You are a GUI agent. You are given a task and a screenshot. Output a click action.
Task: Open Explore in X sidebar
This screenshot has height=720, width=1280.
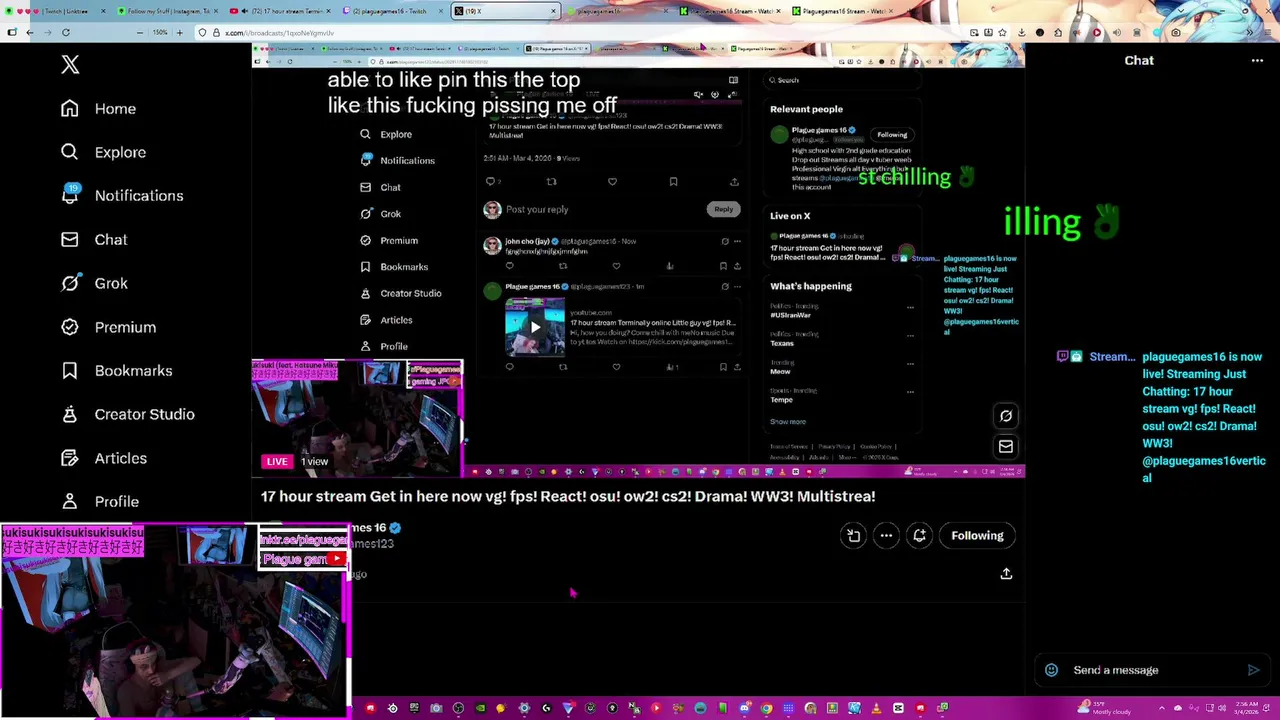103,152
